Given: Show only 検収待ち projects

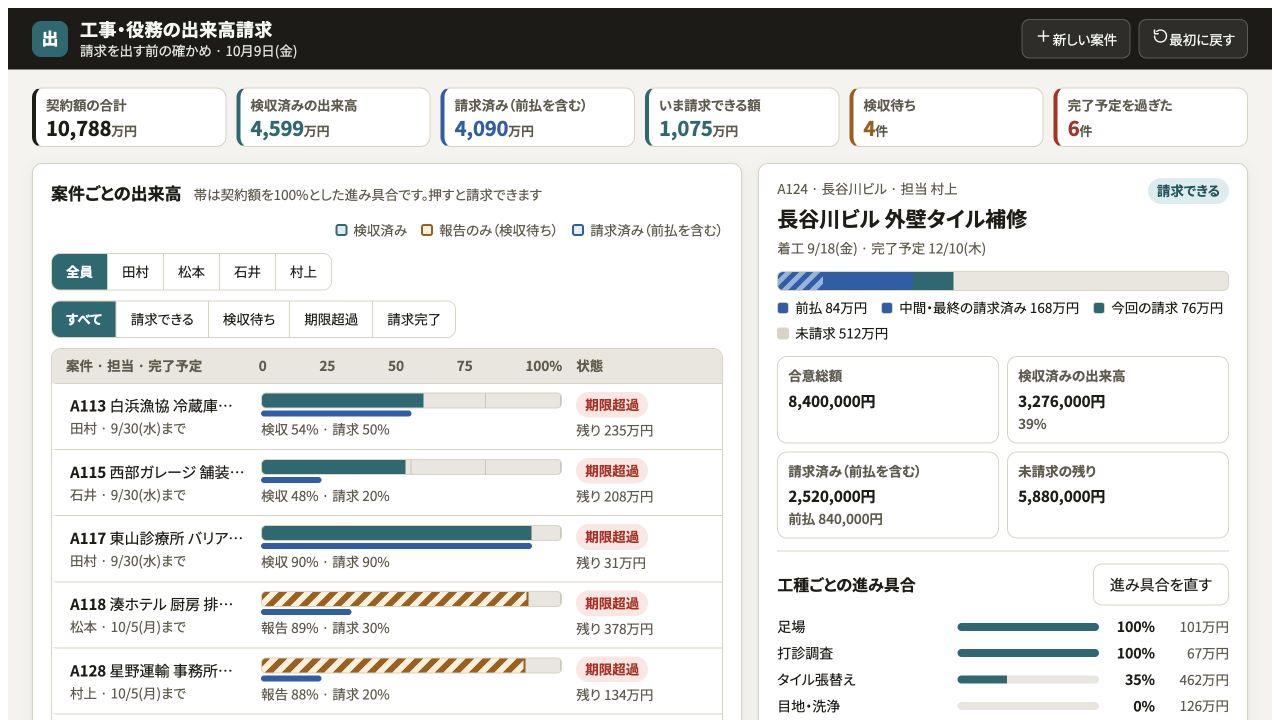Looking at the screenshot, I should click(x=249, y=320).
